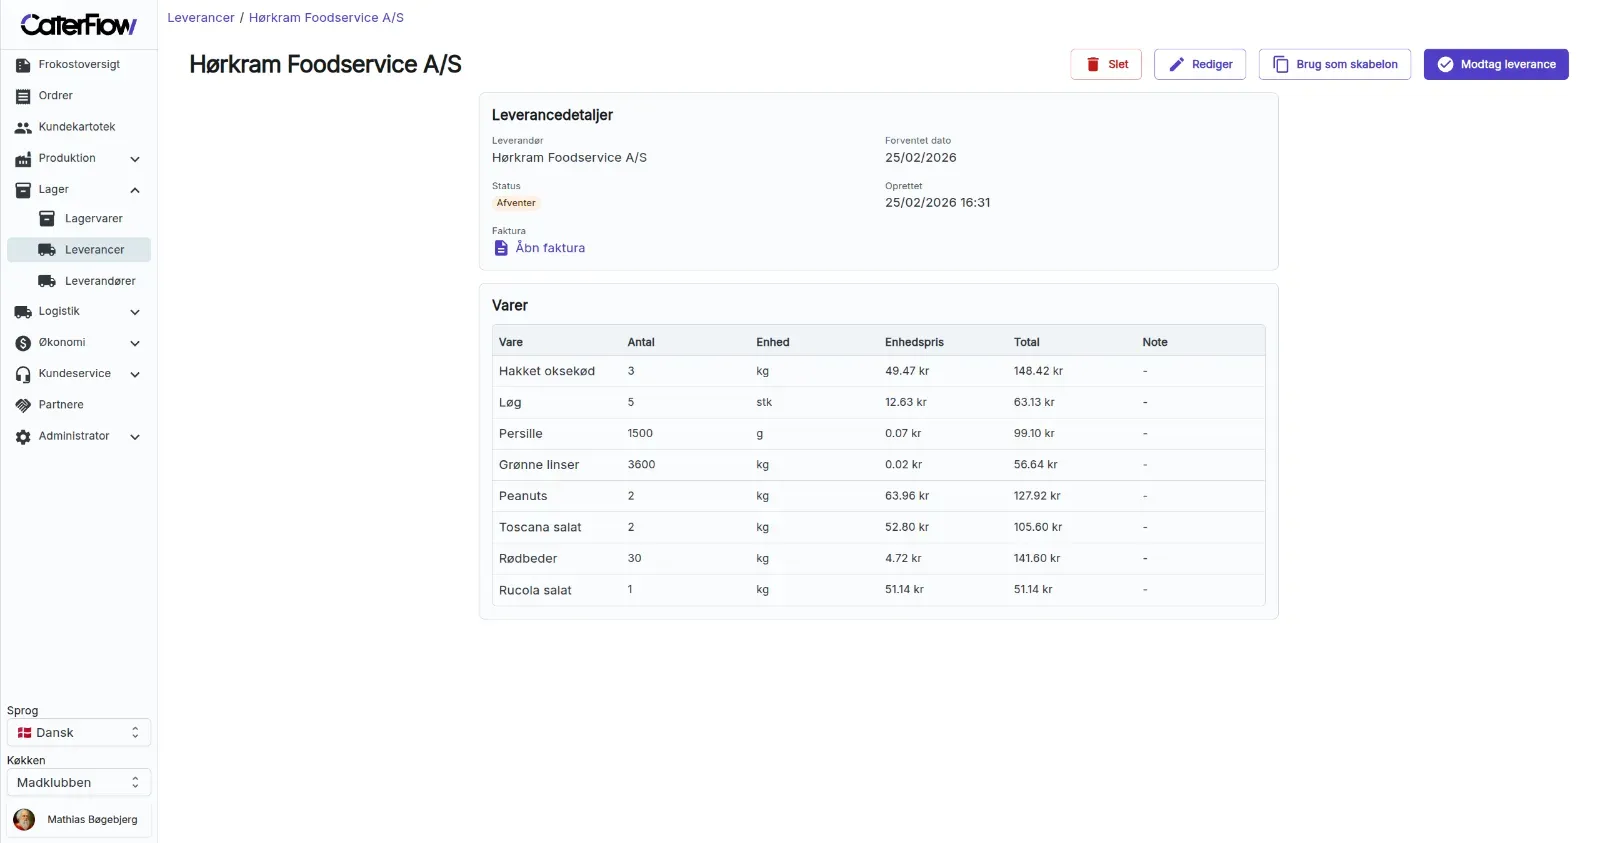
Task: Click the user avatar picture
Action: (x=24, y=820)
